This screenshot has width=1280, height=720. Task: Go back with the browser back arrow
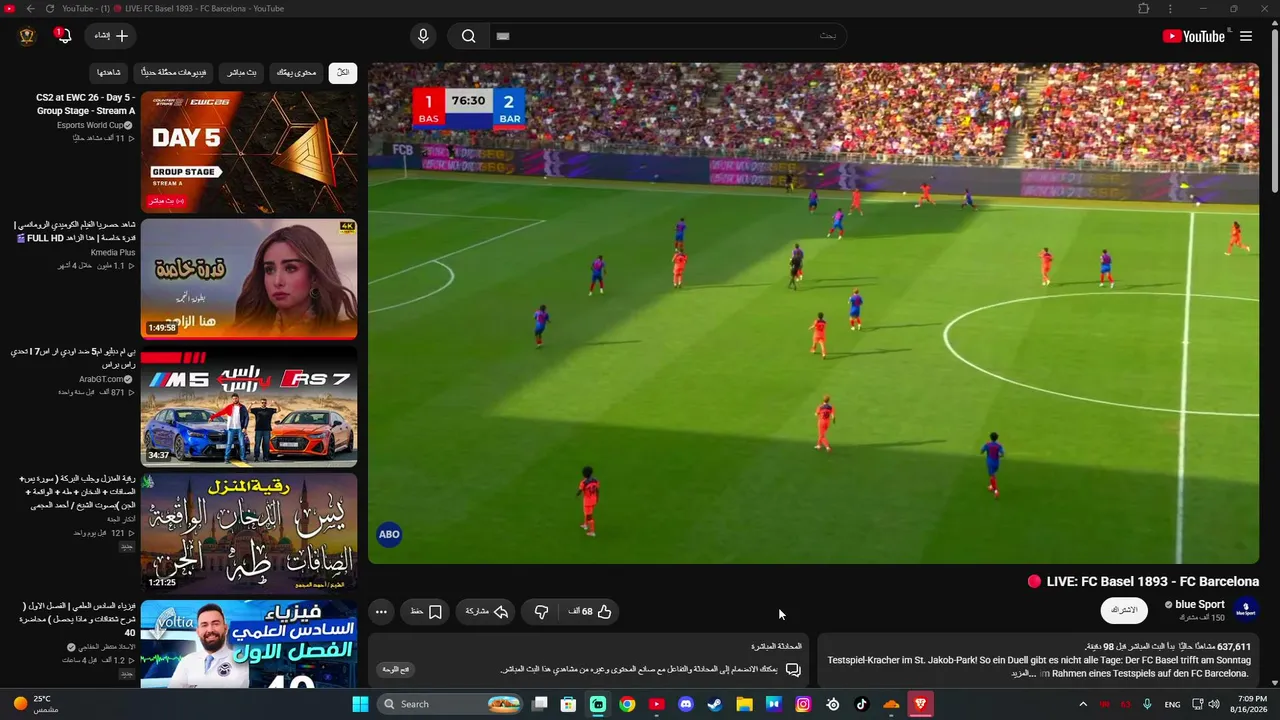coord(30,9)
